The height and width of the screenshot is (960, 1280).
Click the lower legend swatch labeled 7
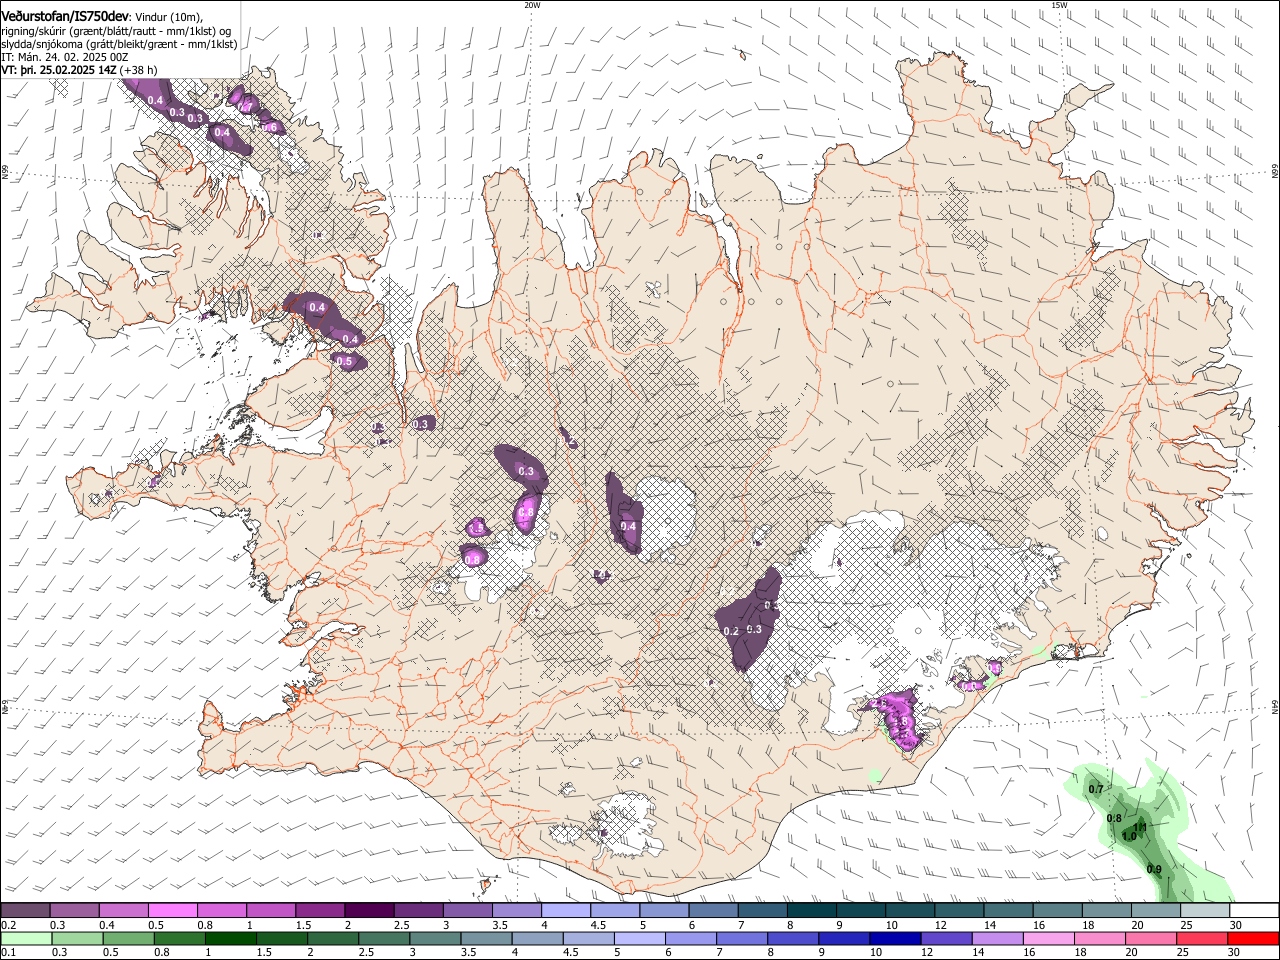click(x=740, y=938)
